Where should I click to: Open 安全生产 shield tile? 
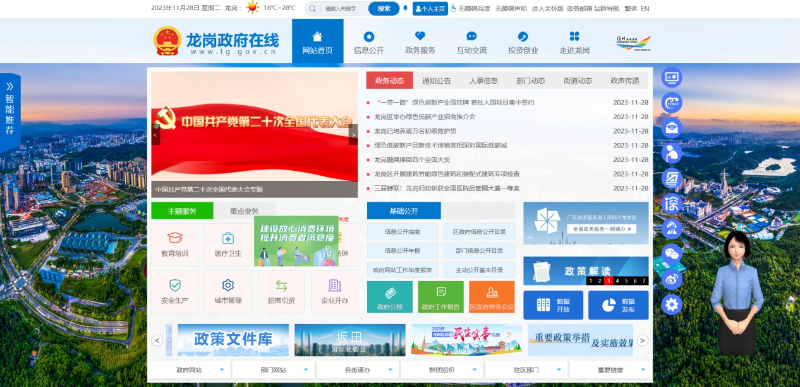[175, 292]
